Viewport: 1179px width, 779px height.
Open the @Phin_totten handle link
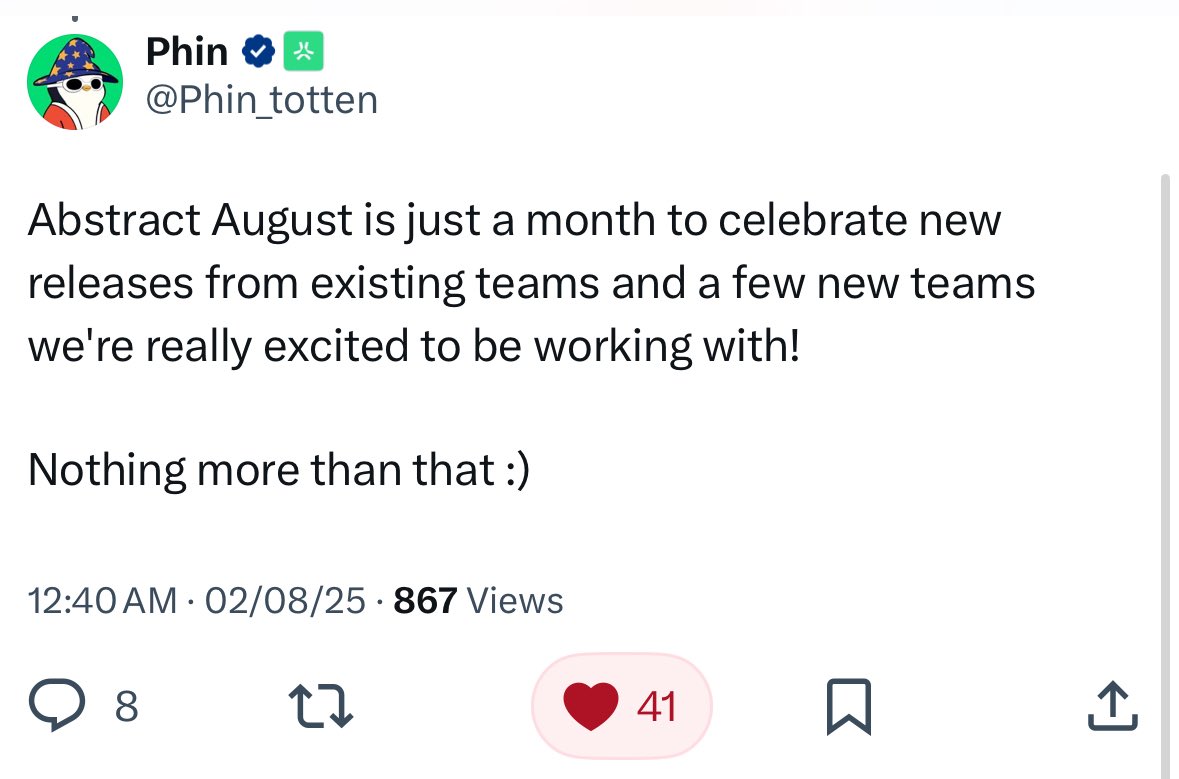[262, 100]
